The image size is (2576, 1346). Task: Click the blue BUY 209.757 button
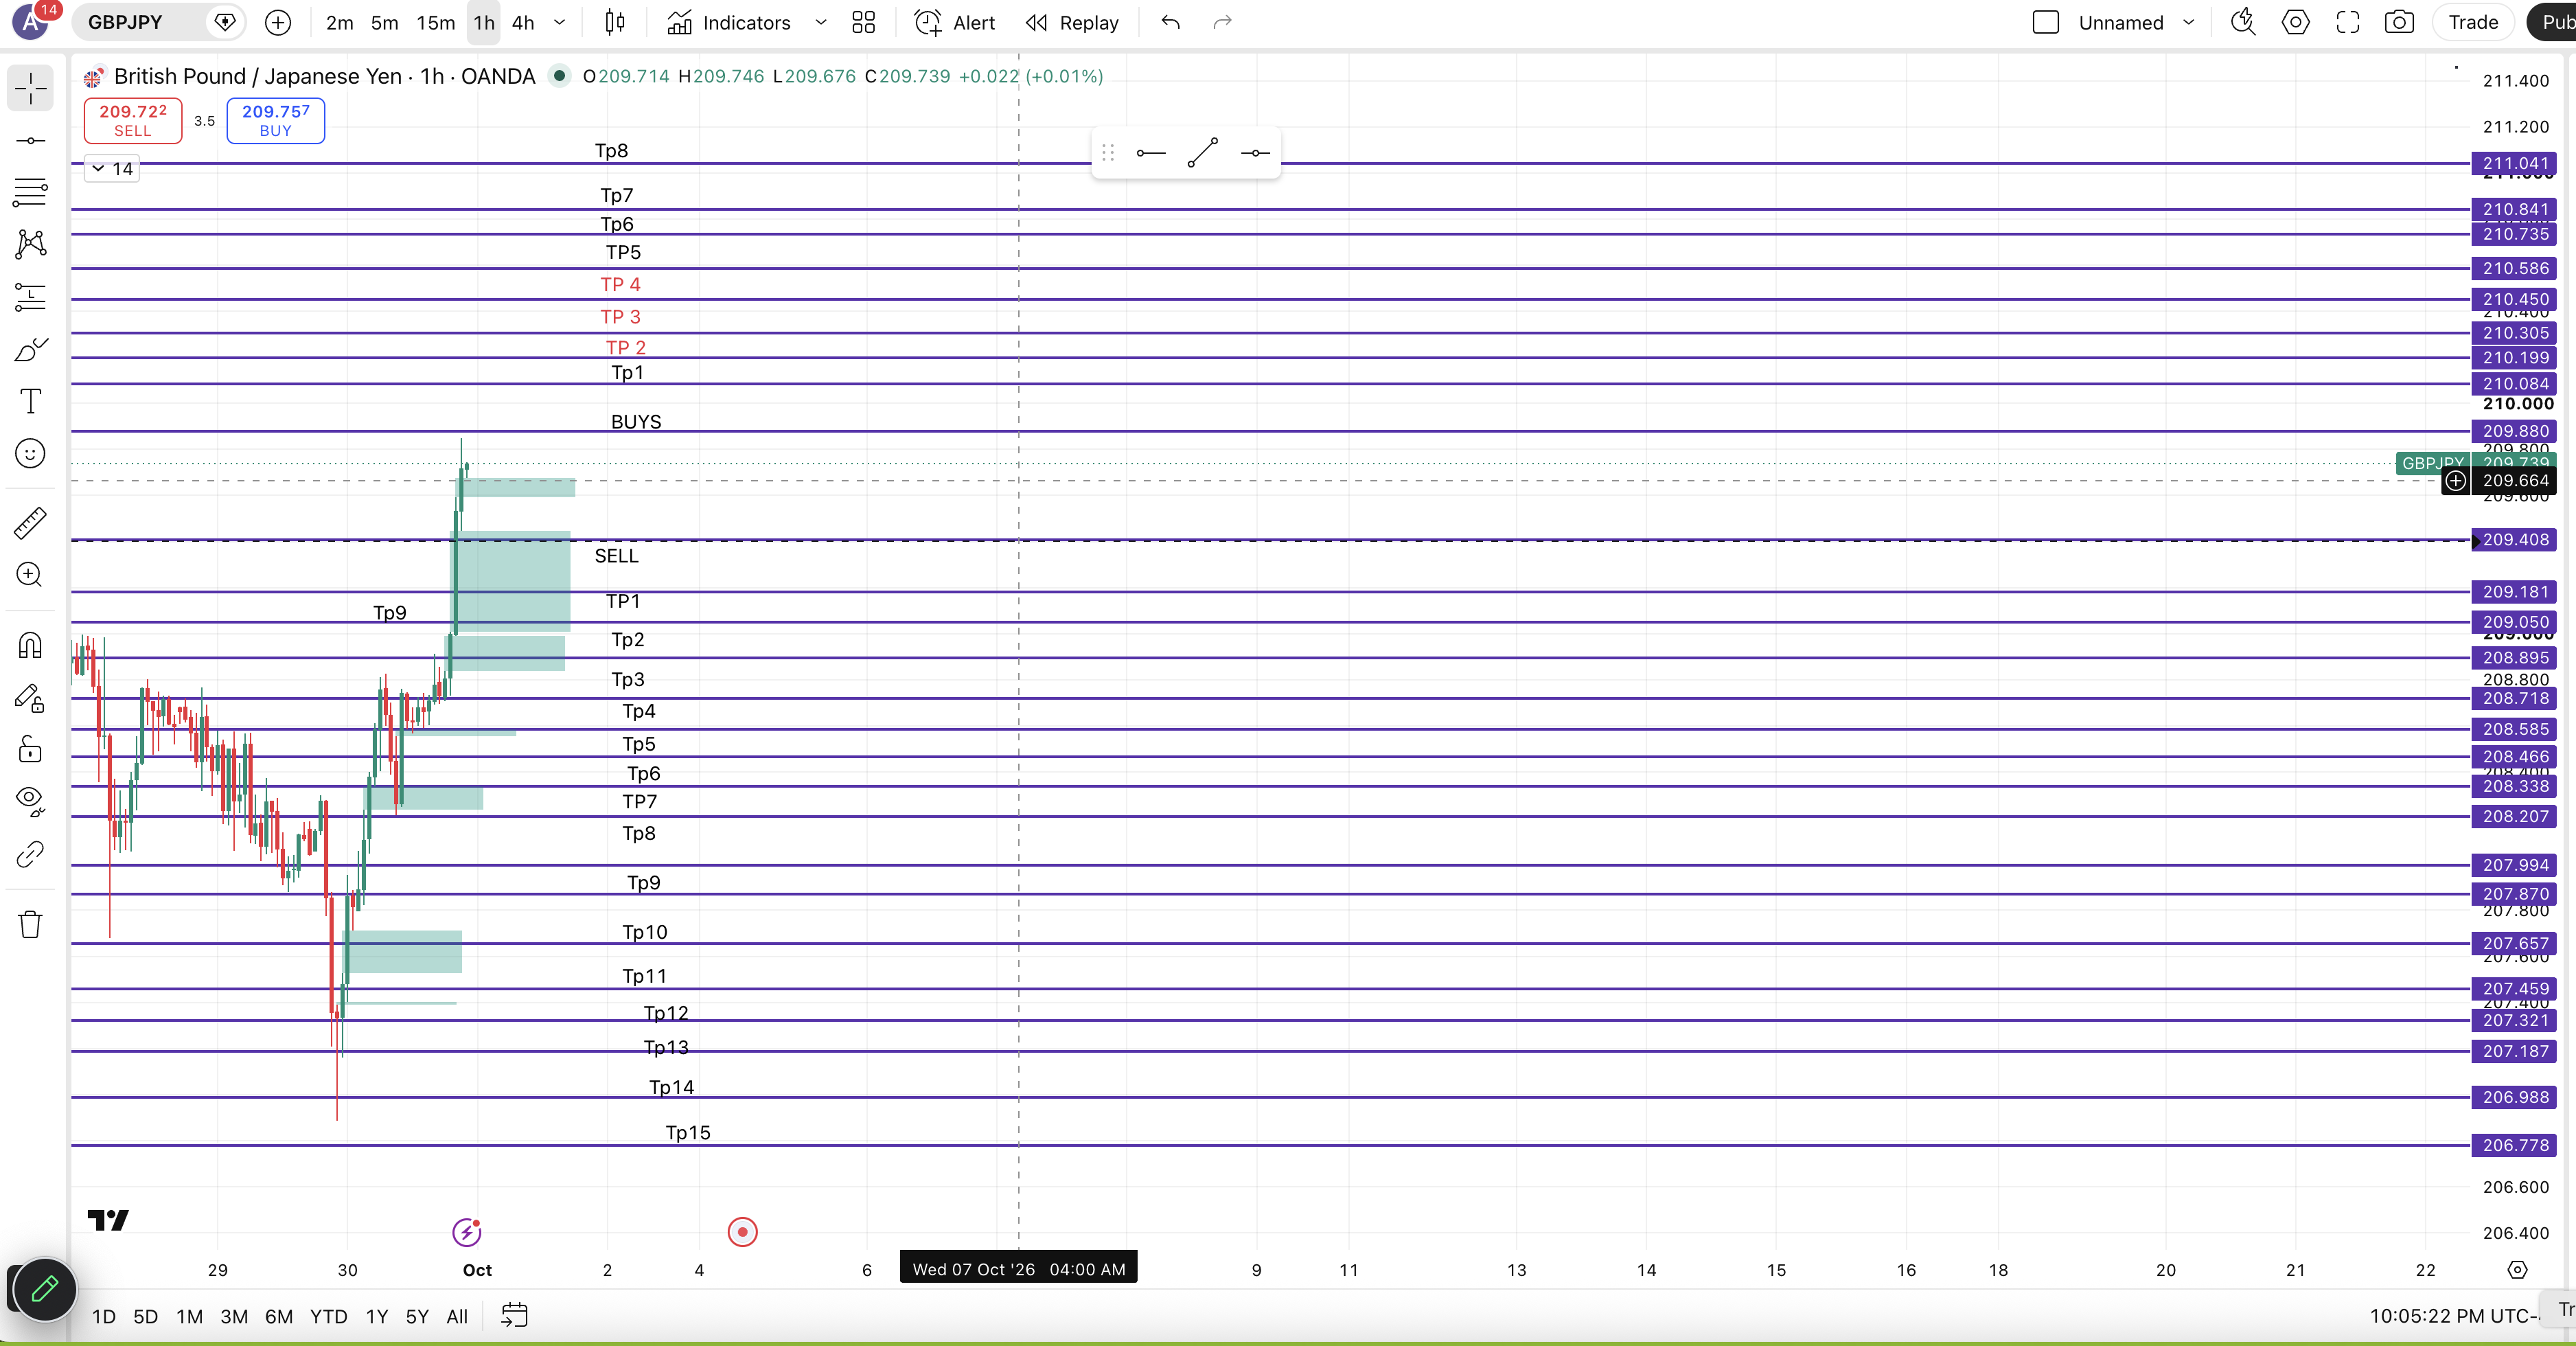tap(276, 121)
